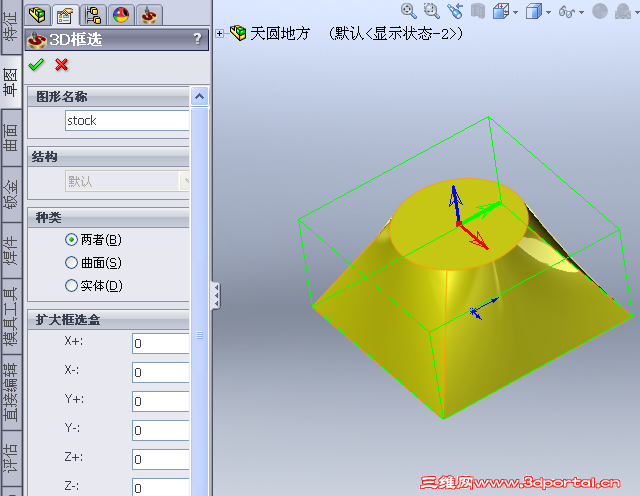Image resolution: width=640 pixels, height=496 pixels.
Task: Open View Orientation dropdown arrow
Action: coord(515,12)
